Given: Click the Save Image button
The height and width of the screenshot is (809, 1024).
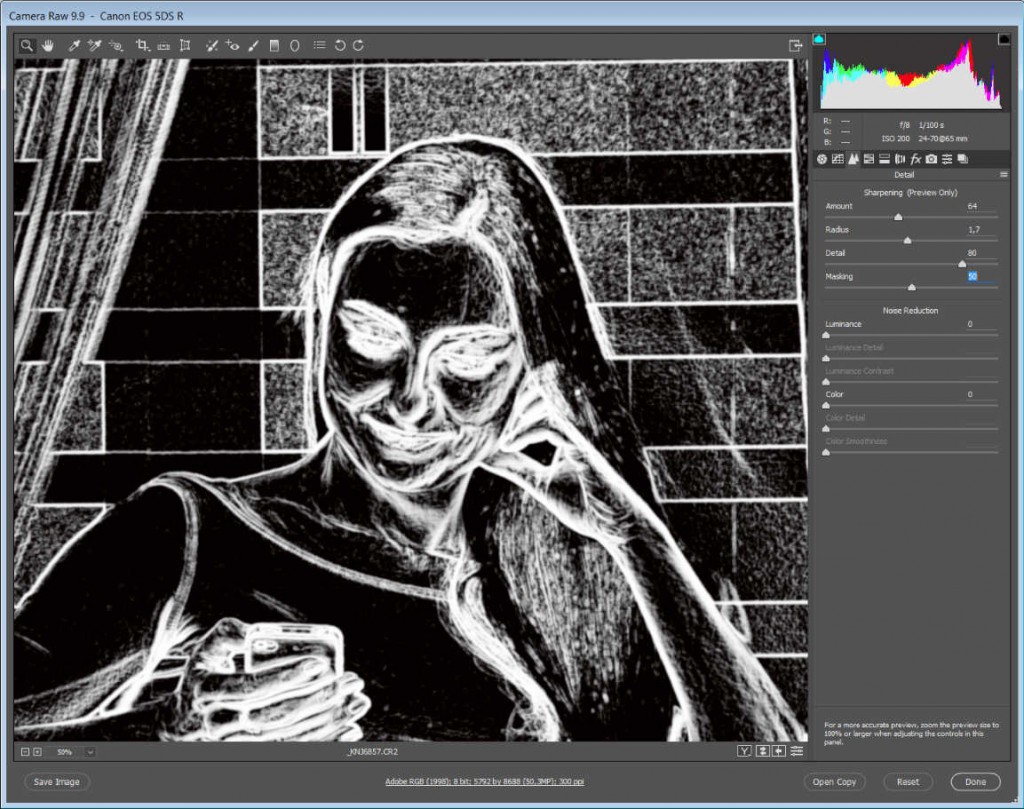Looking at the screenshot, I should tap(56, 782).
